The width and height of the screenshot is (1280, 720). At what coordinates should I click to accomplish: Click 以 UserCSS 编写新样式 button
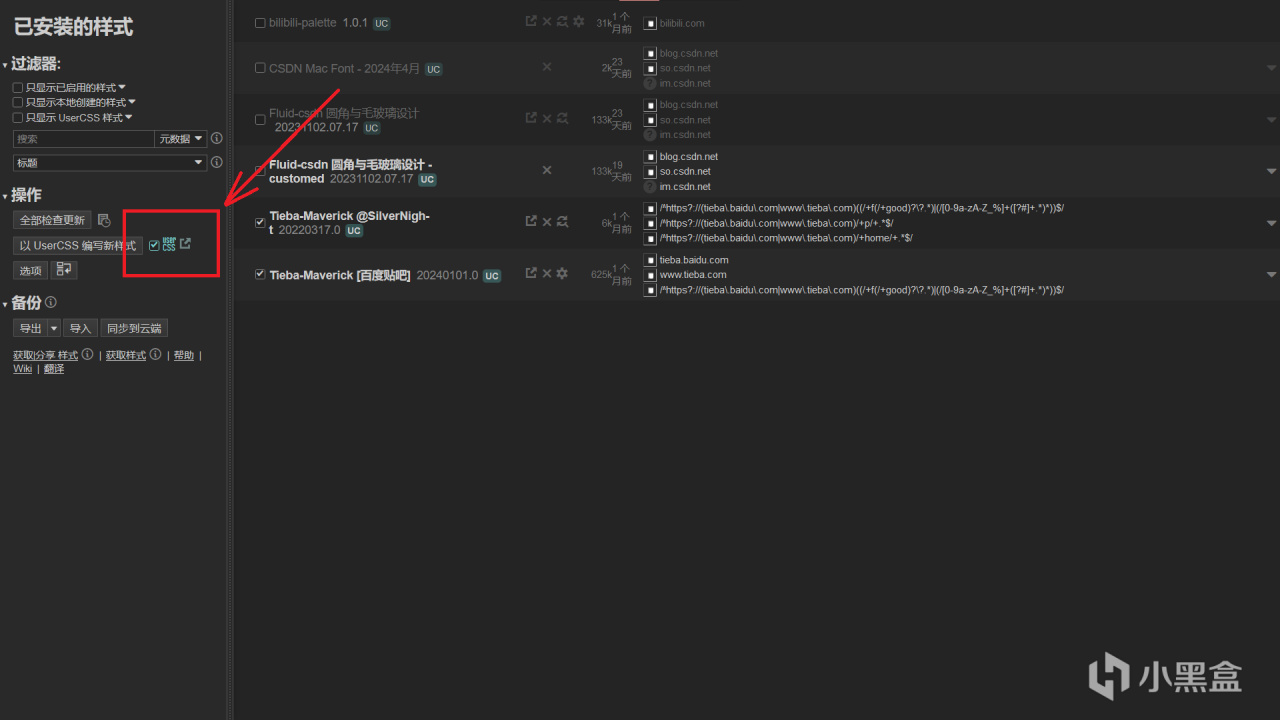tap(78, 246)
